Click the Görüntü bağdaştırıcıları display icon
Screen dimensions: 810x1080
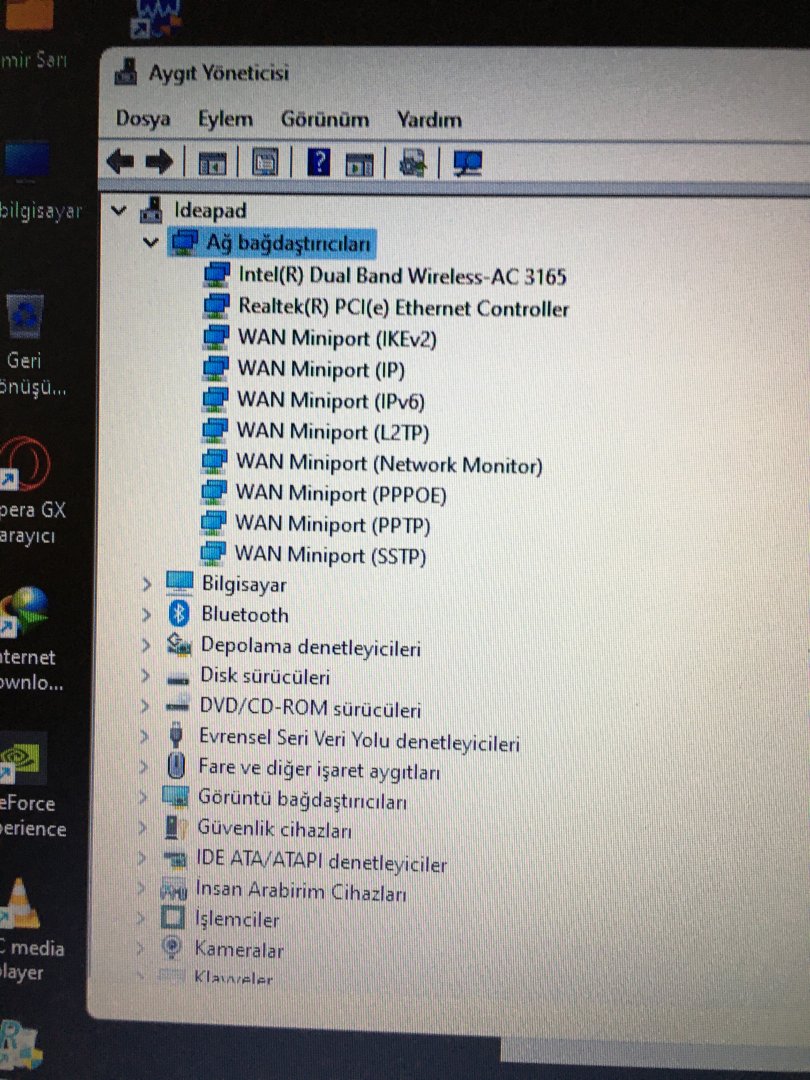175,797
